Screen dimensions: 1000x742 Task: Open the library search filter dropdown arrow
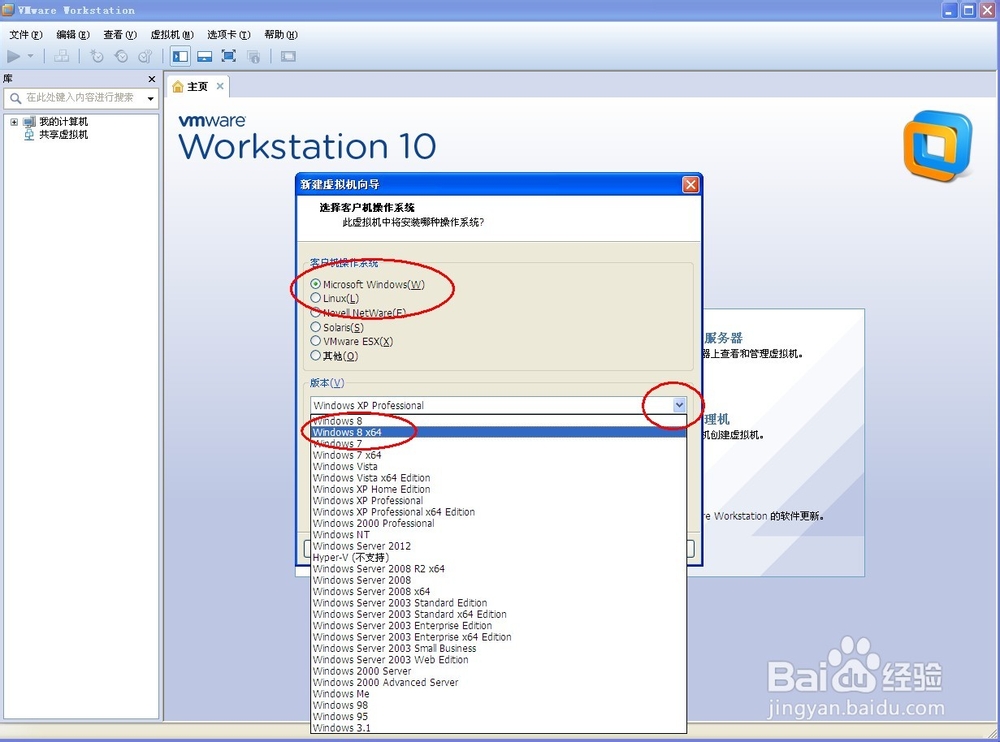151,98
